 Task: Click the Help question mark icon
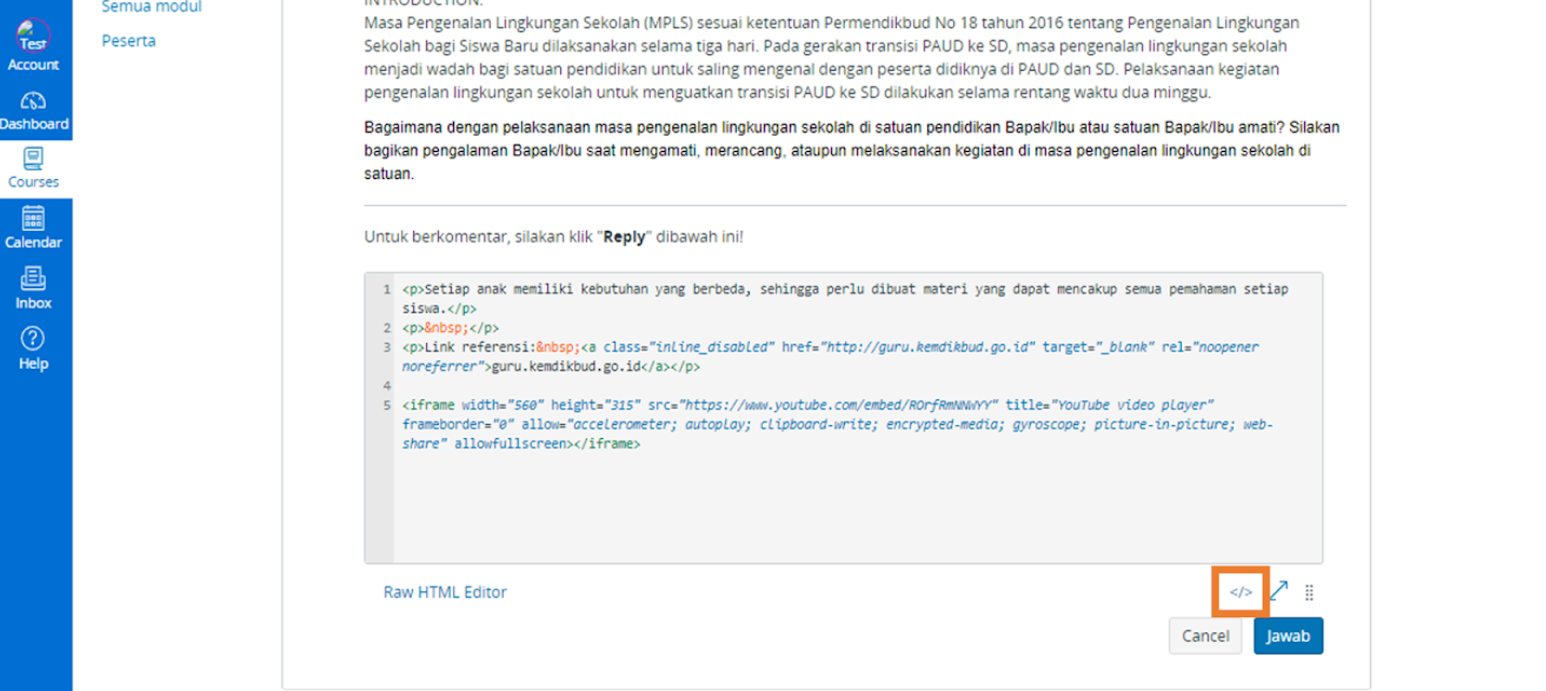click(x=34, y=340)
